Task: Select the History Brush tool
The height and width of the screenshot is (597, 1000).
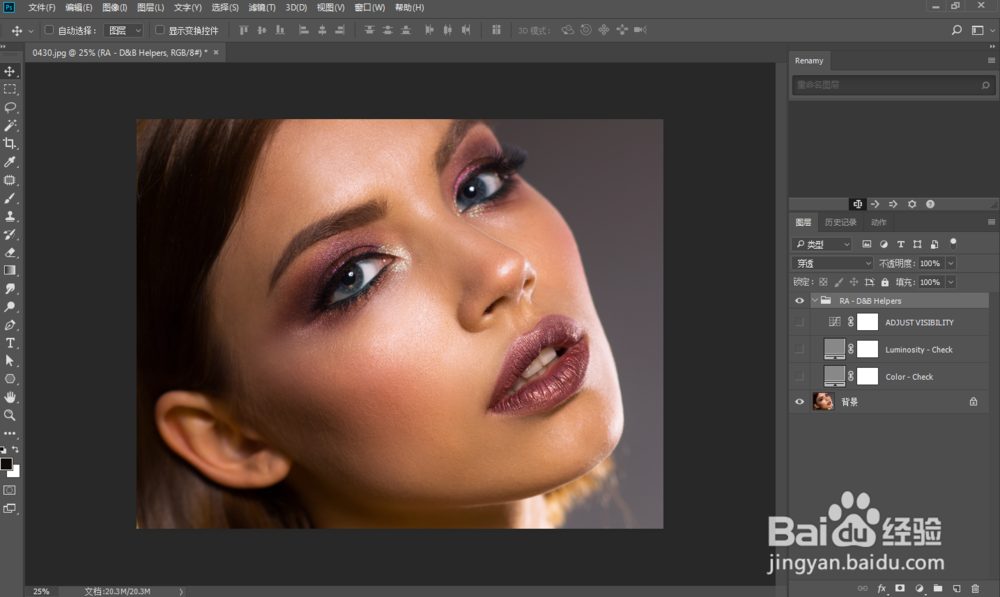Action: coord(10,234)
